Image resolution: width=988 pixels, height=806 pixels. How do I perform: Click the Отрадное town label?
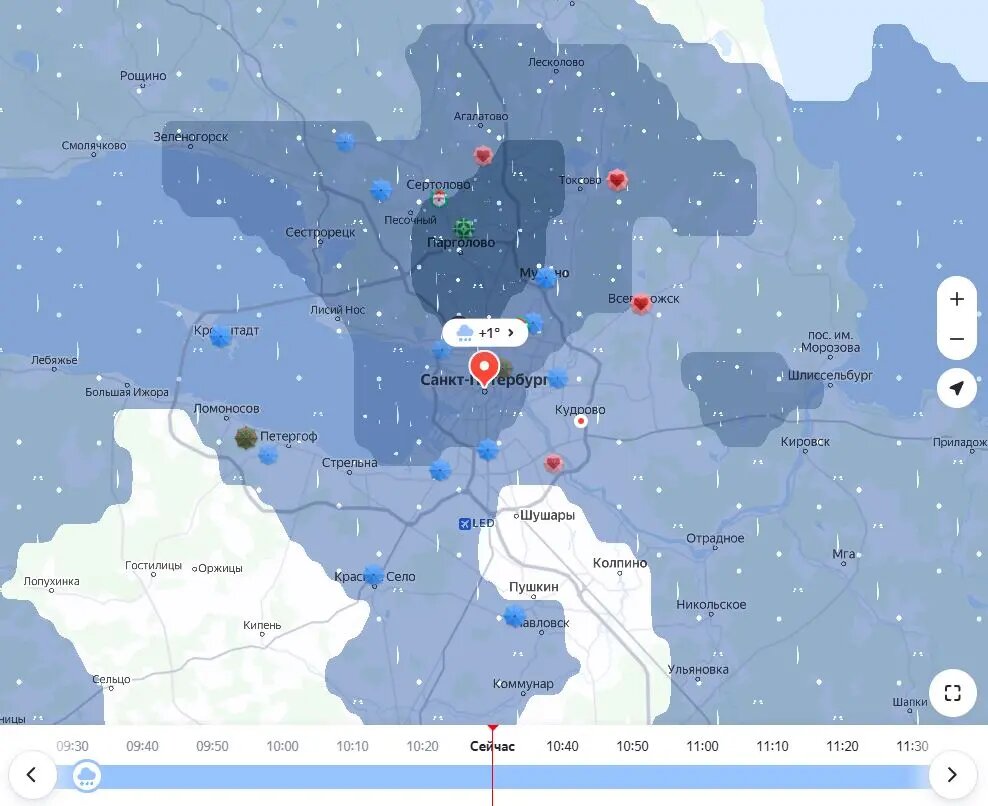[715, 538]
